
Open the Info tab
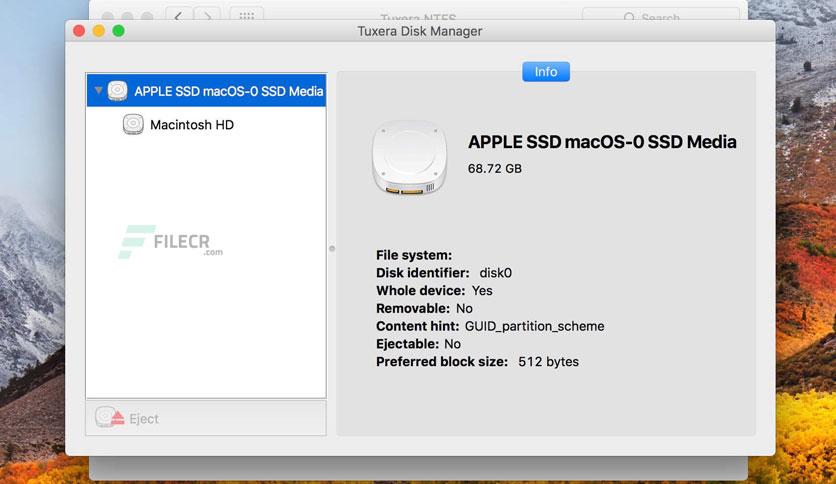click(545, 71)
